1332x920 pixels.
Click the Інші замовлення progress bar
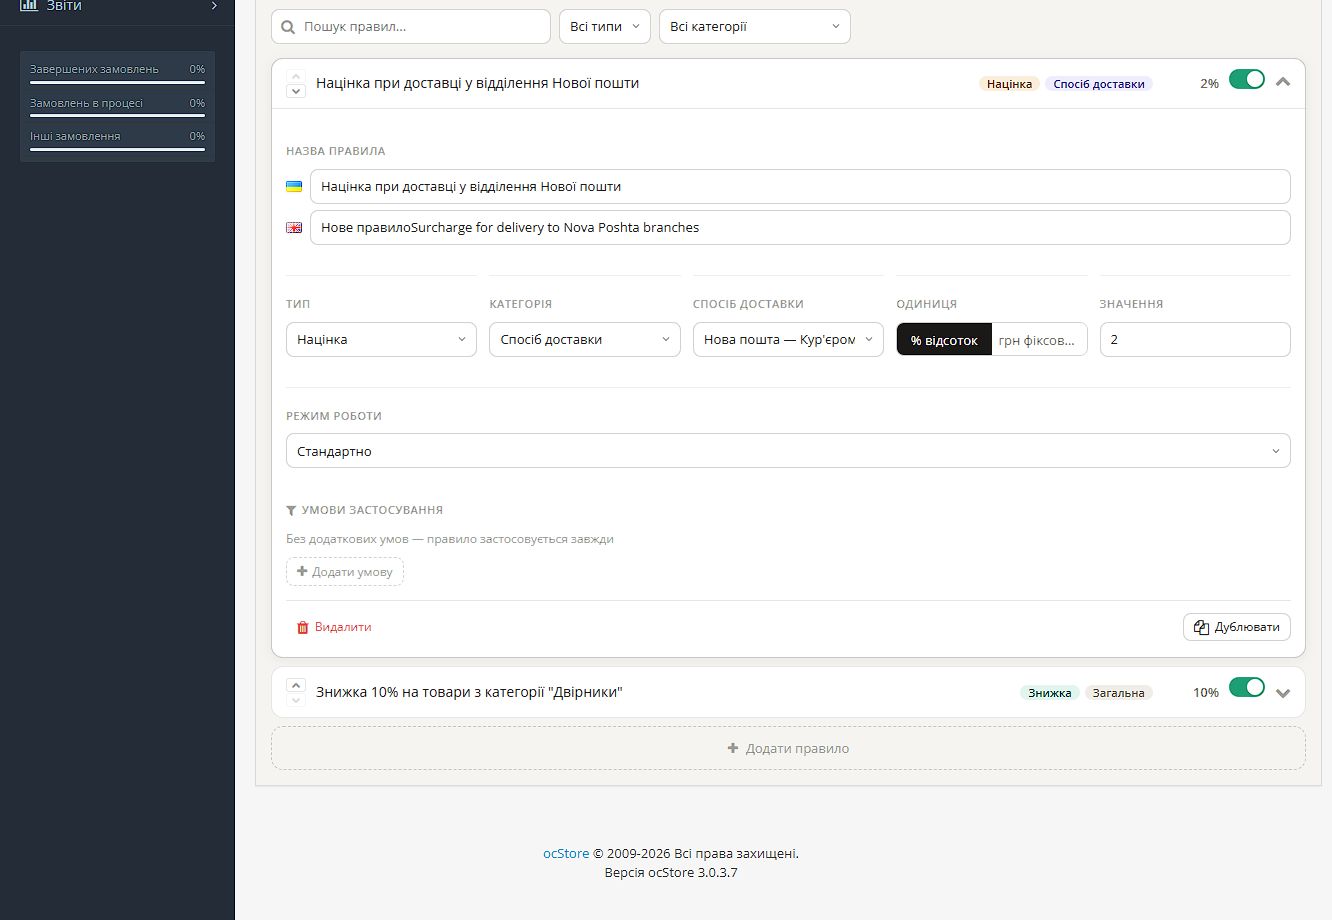(117, 149)
